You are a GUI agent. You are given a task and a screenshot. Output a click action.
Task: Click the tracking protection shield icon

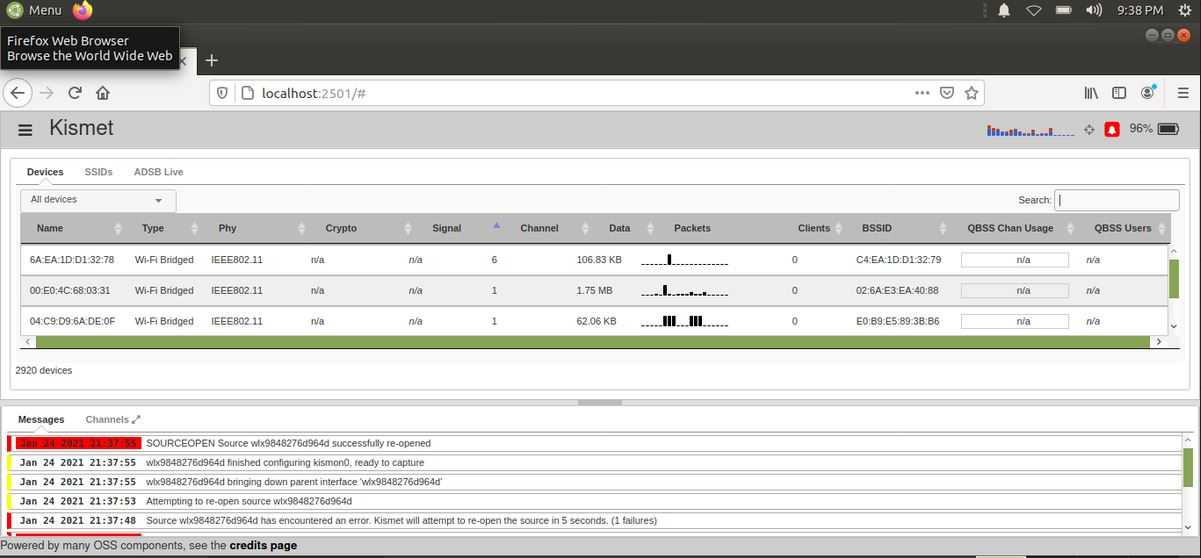(223, 93)
